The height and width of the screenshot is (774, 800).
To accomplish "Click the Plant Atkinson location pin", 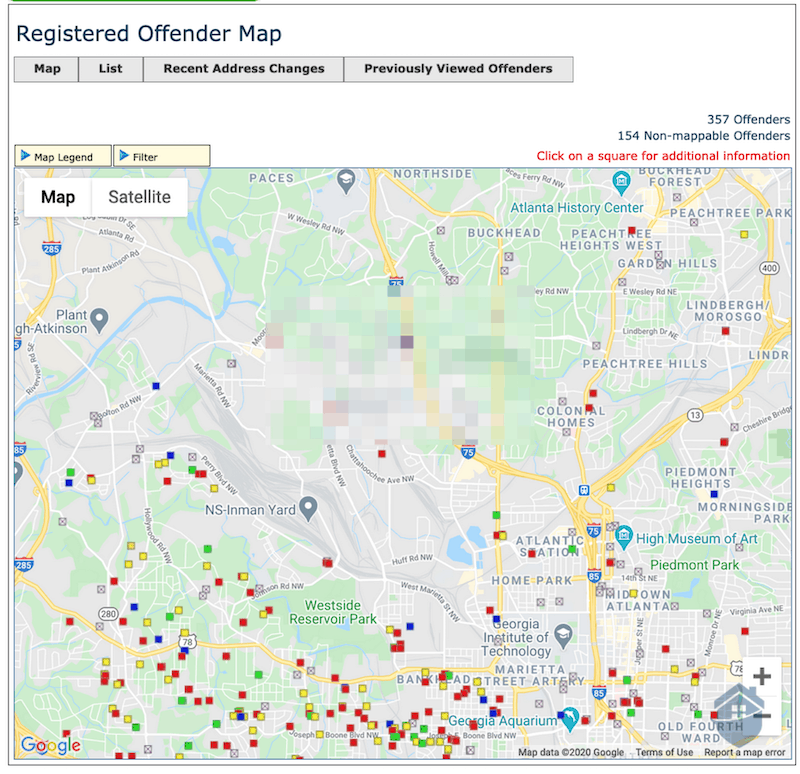I will click(99, 320).
